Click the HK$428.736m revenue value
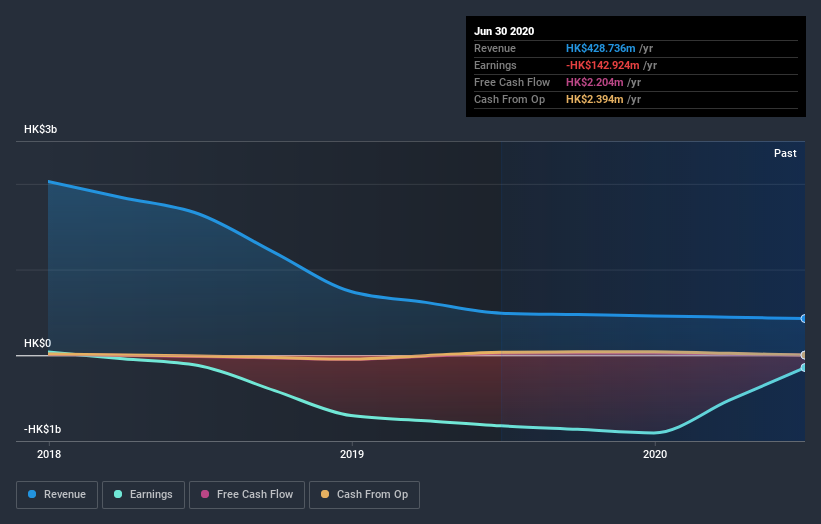The image size is (821, 524). coord(601,48)
